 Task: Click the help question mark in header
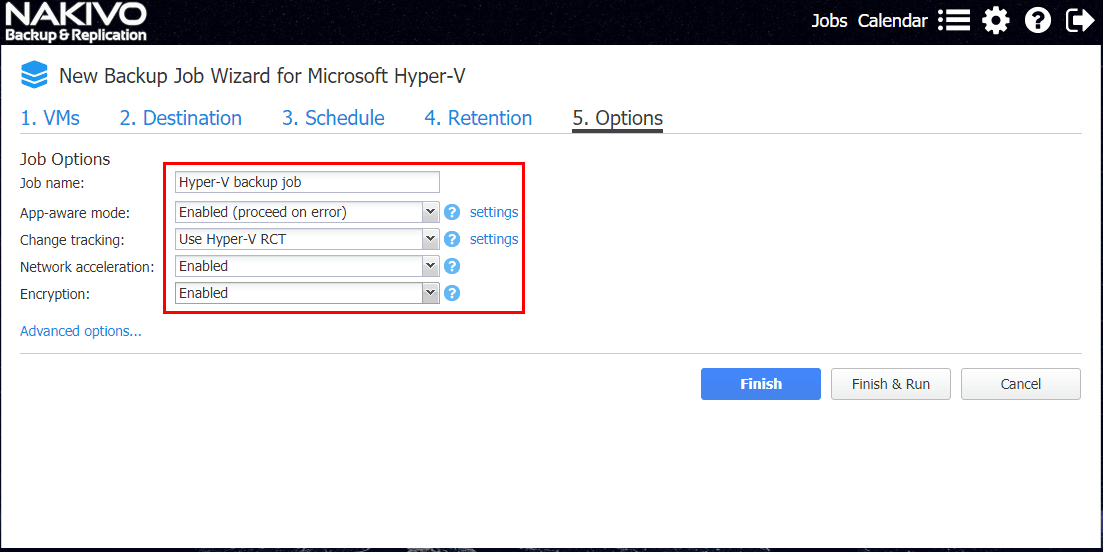[x=1038, y=20]
